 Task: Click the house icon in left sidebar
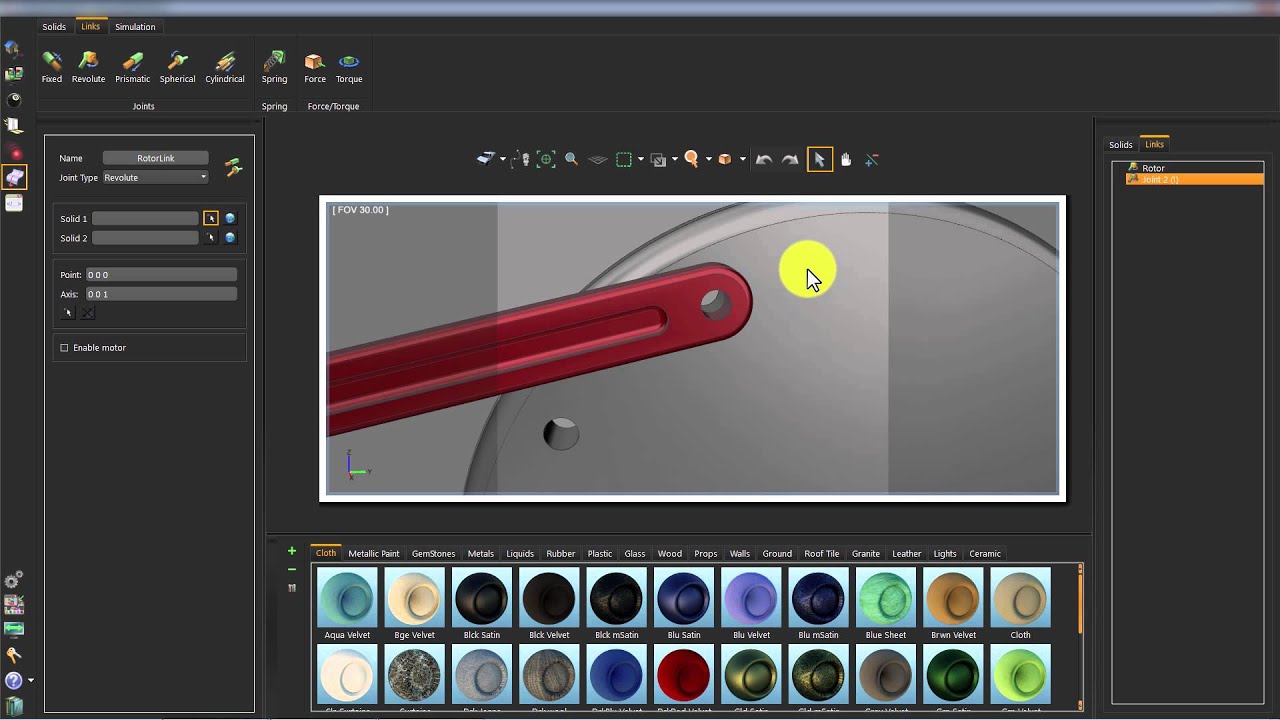[14, 49]
